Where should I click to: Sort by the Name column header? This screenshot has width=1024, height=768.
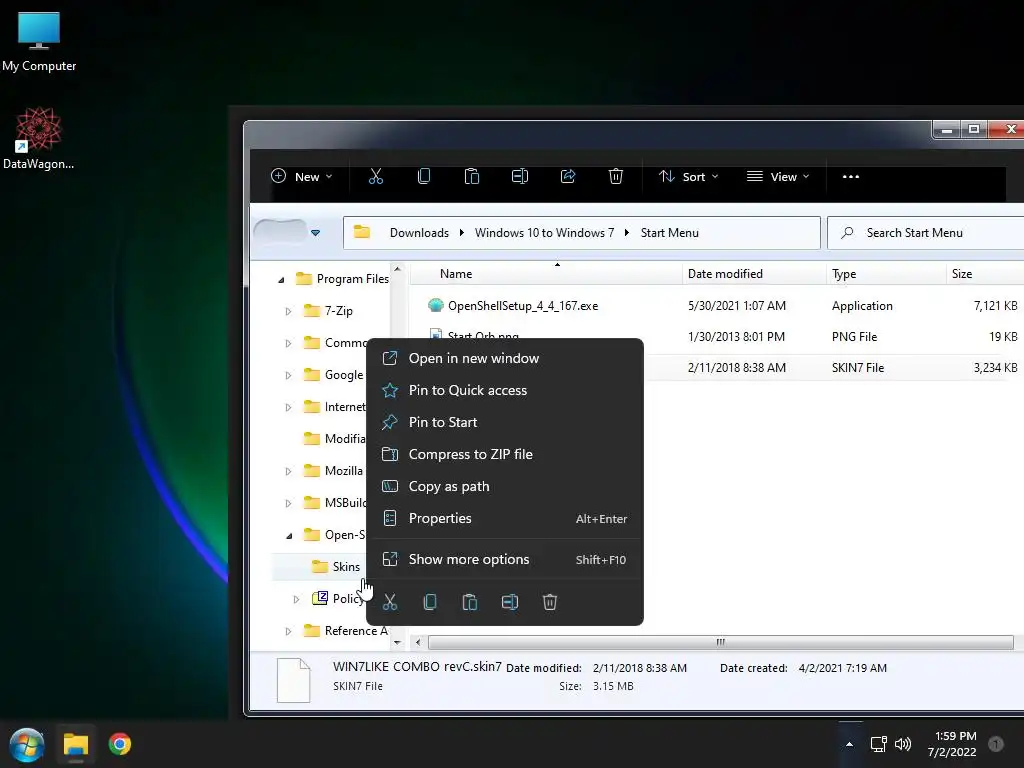pos(546,274)
